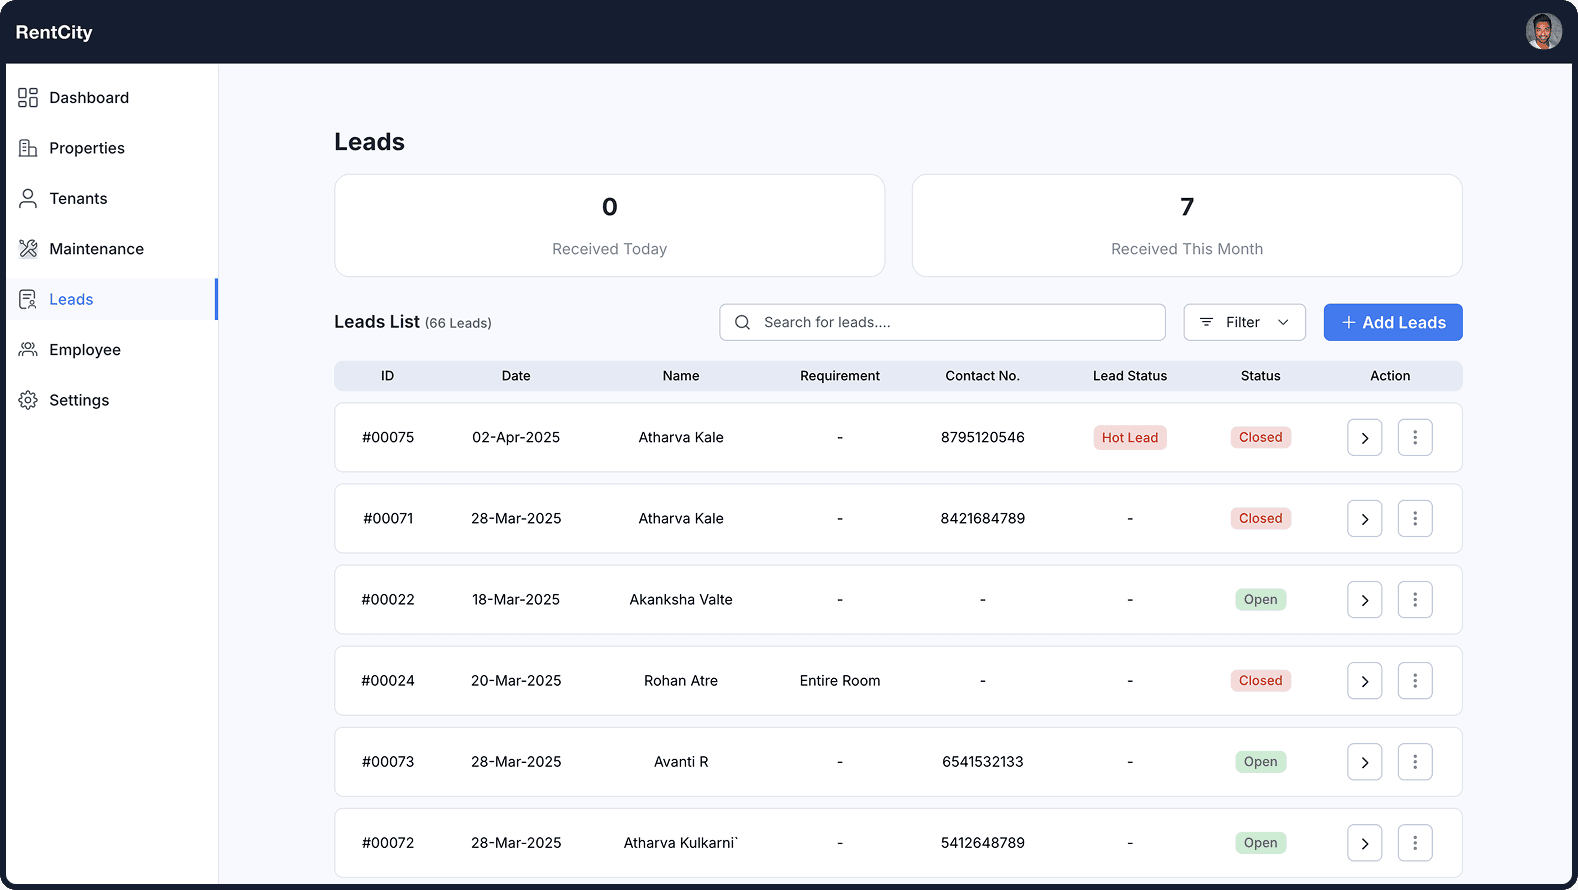Click the Tenants person icon
This screenshot has width=1578, height=890.
pos(28,198)
